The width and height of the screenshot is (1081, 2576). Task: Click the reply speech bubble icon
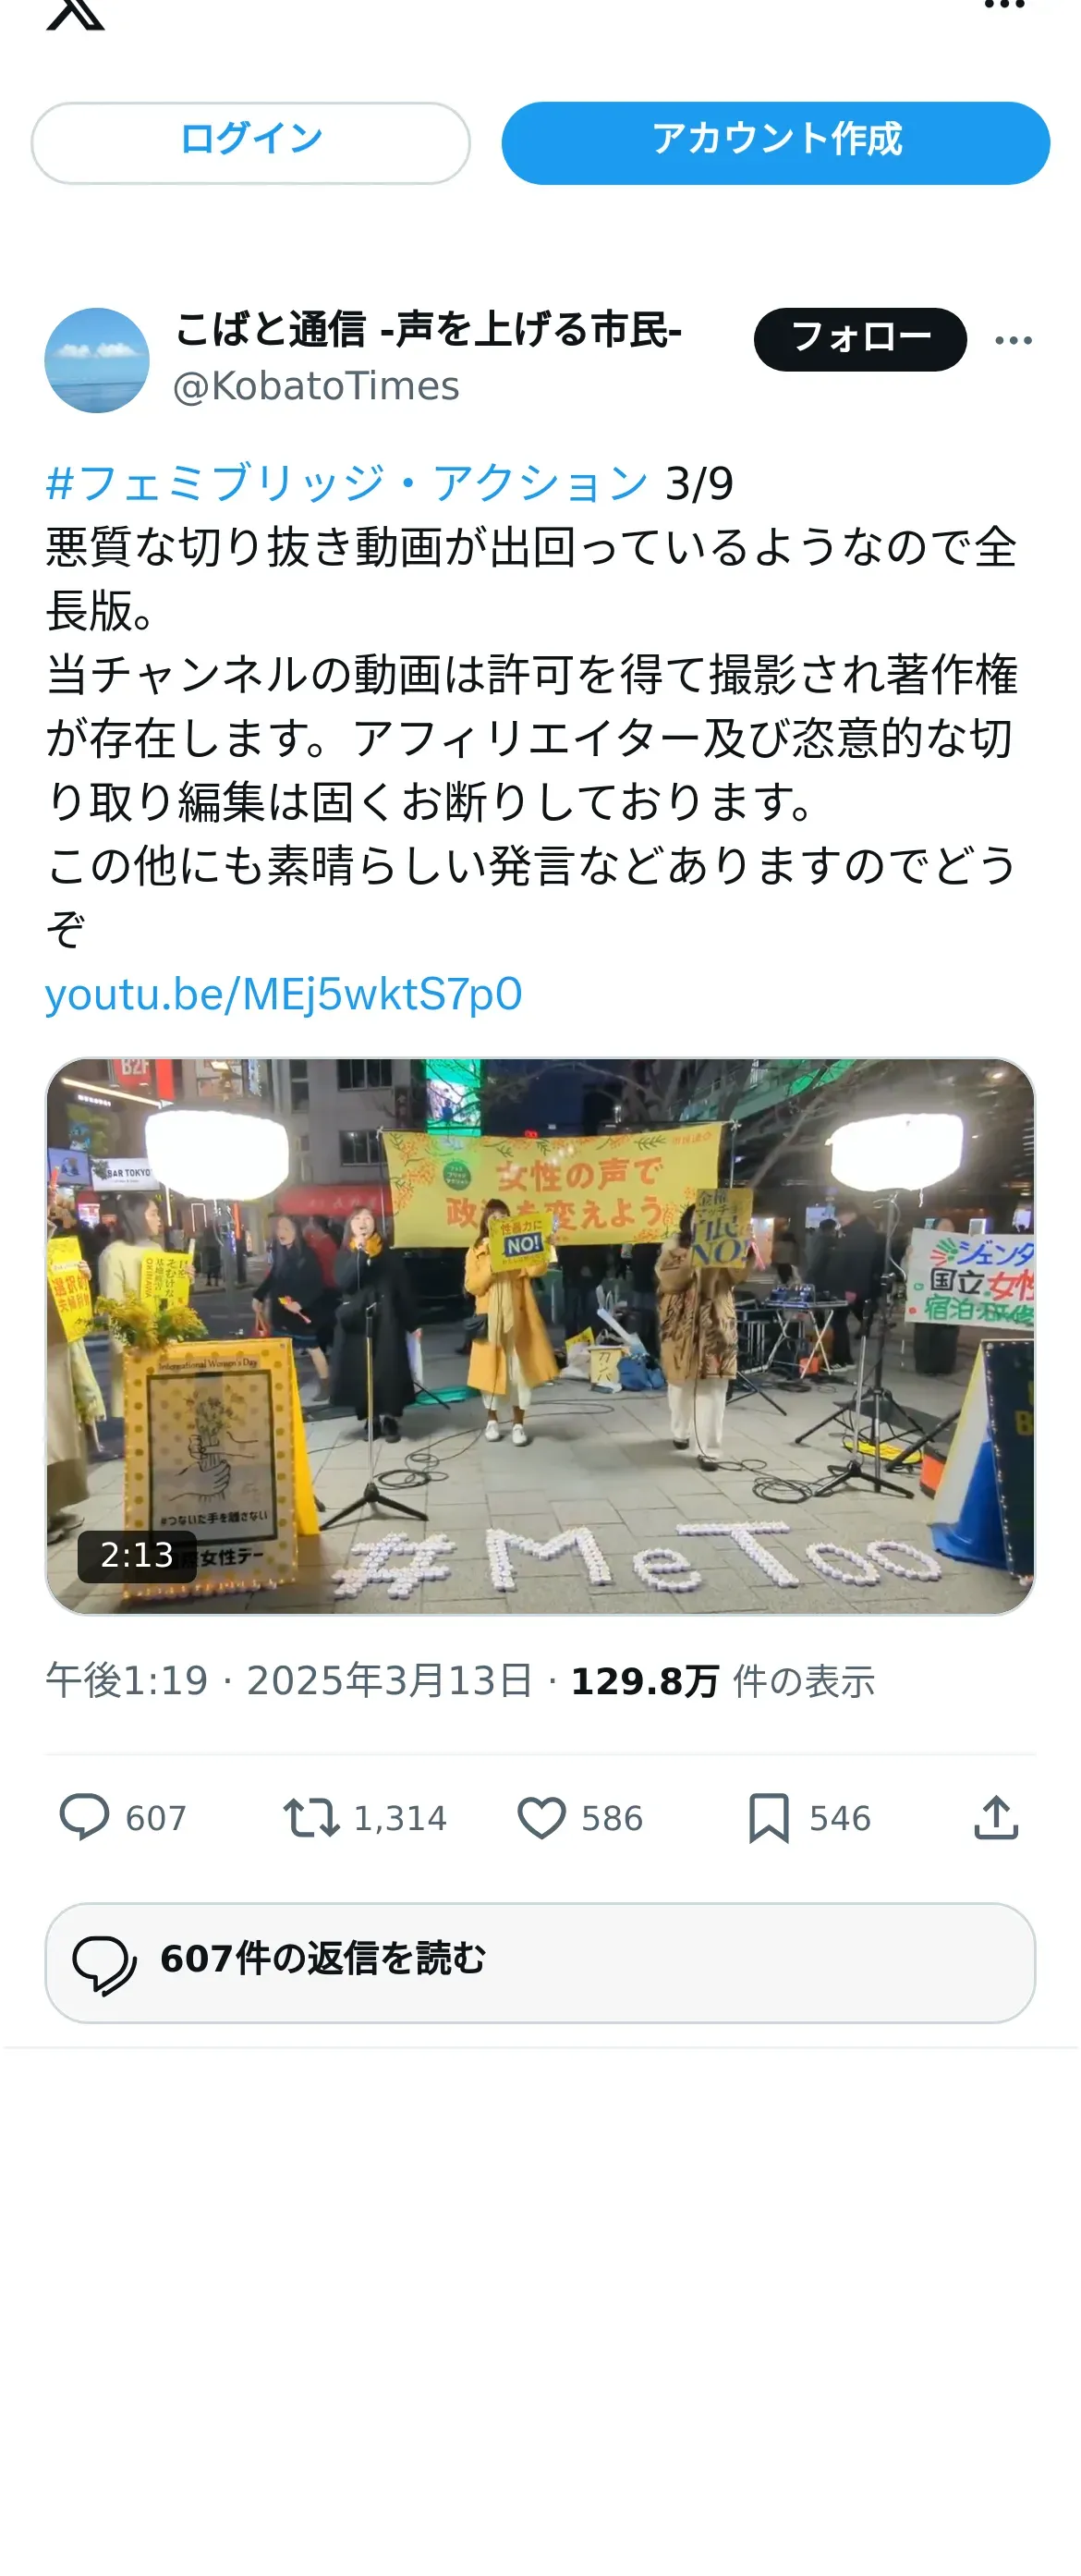click(x=84, y=1817)
